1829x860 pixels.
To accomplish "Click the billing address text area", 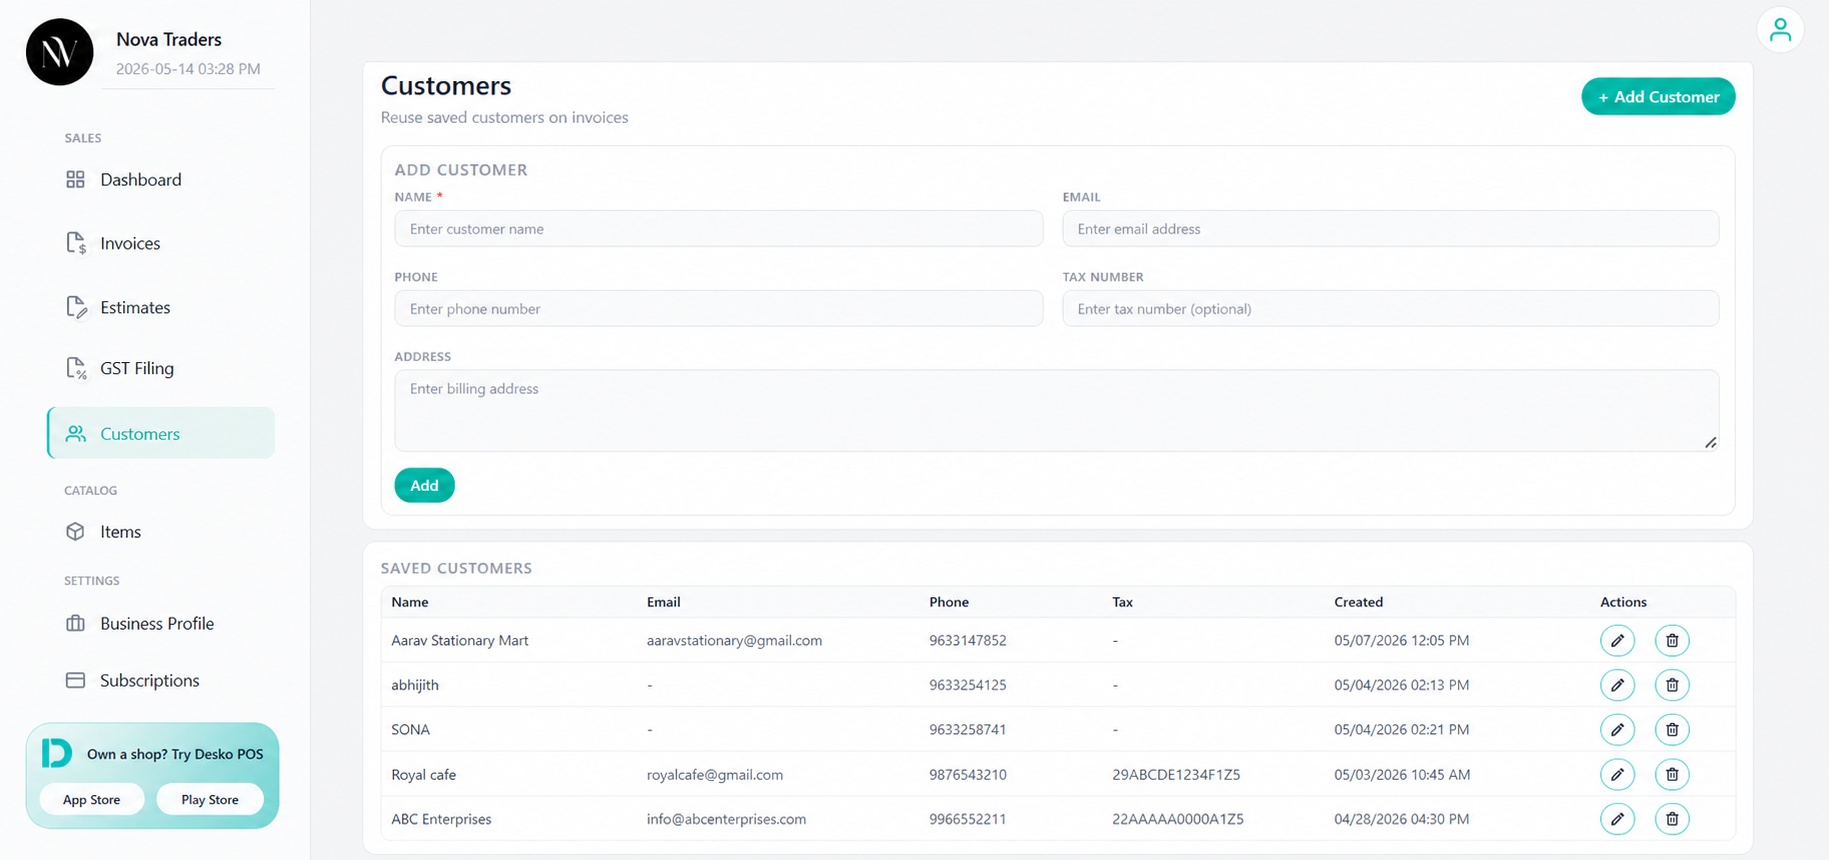I will 1056,411.
